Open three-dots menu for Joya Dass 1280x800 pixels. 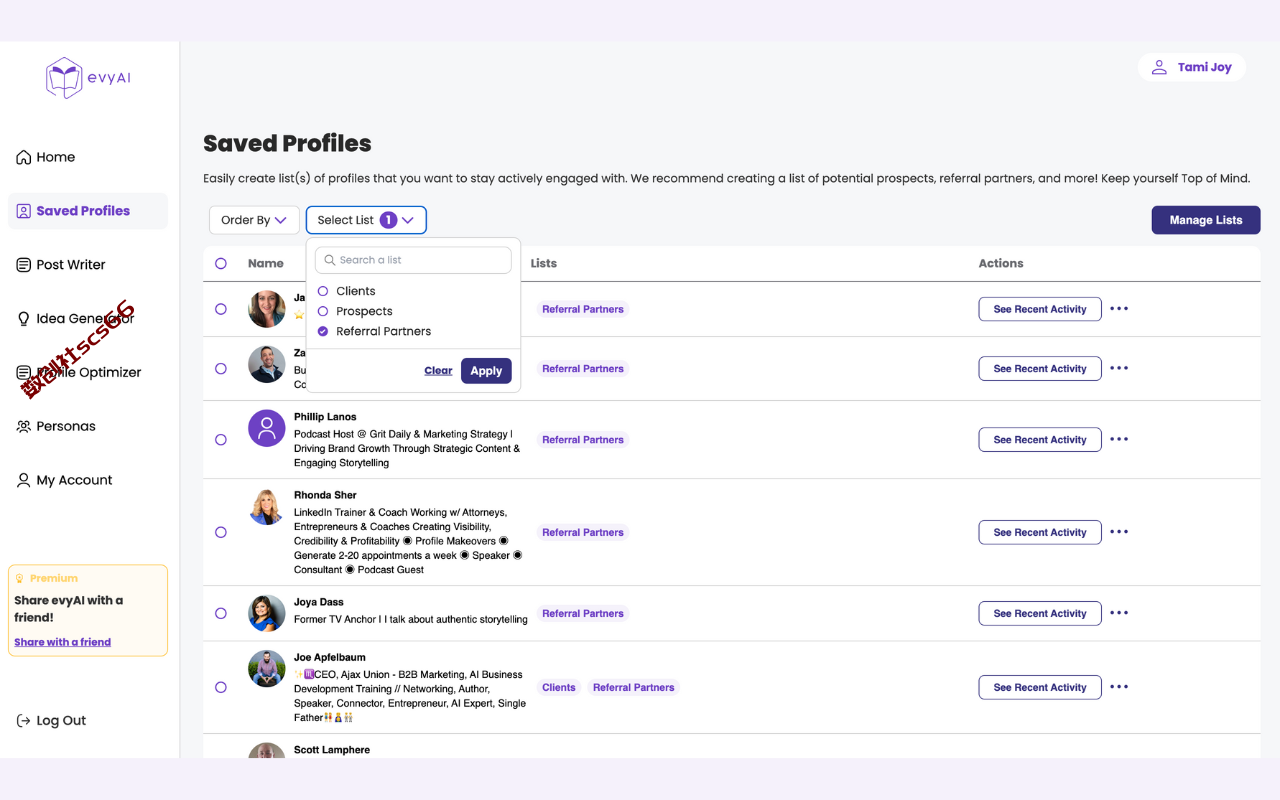tap(1119, 613)
